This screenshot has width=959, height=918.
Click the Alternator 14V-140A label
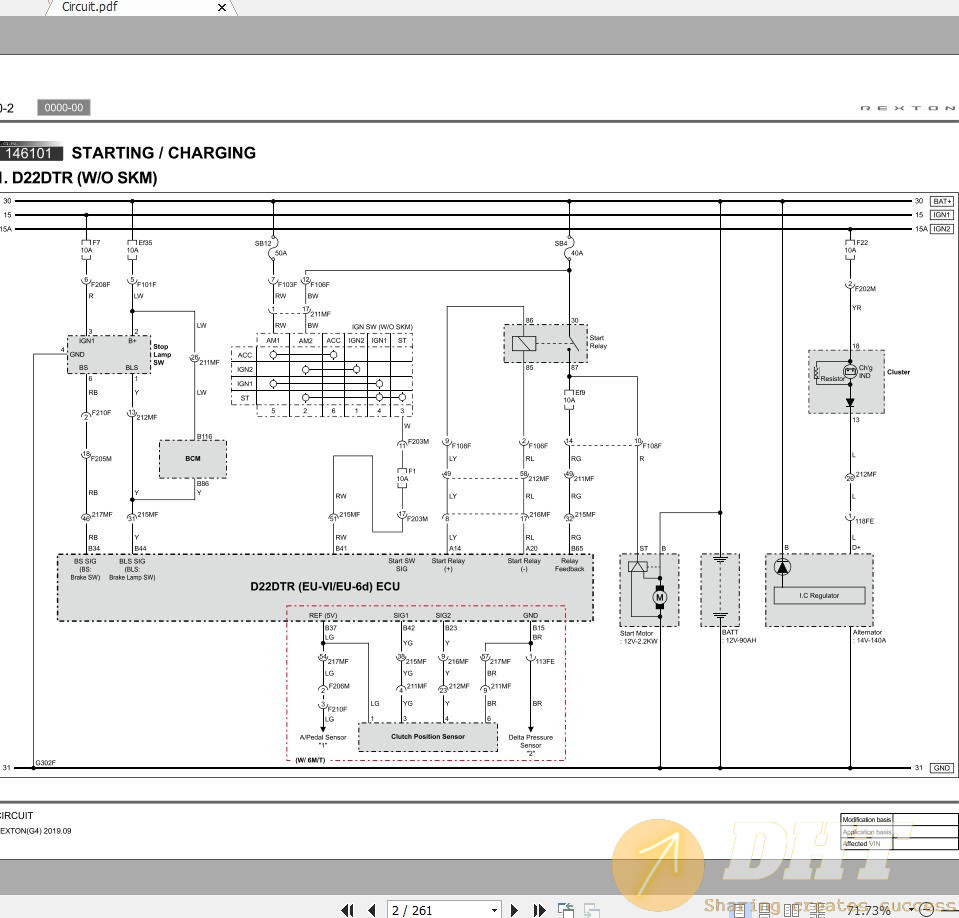[869, 637]
